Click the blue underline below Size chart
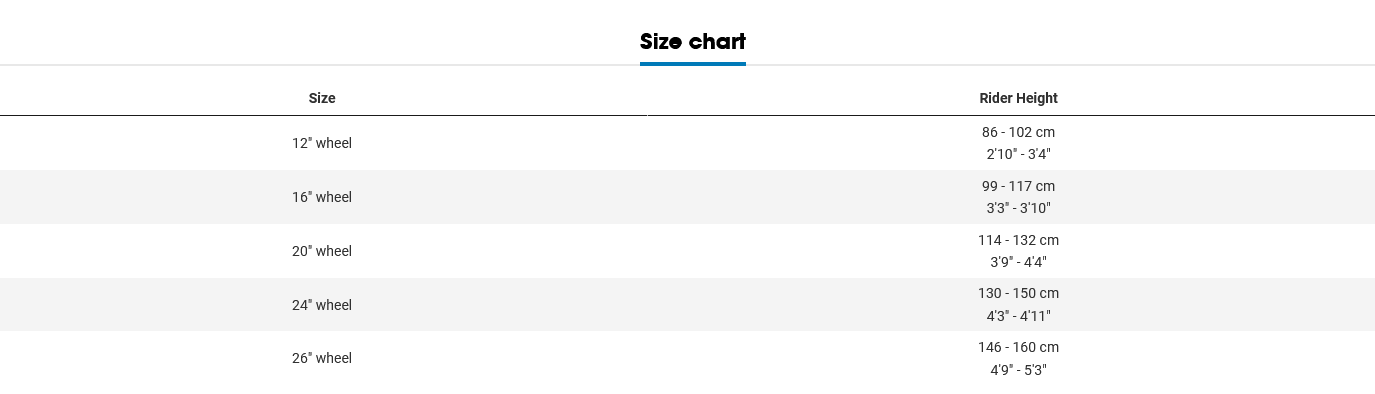Screen dimensions: 1375x394 point(693,64)
